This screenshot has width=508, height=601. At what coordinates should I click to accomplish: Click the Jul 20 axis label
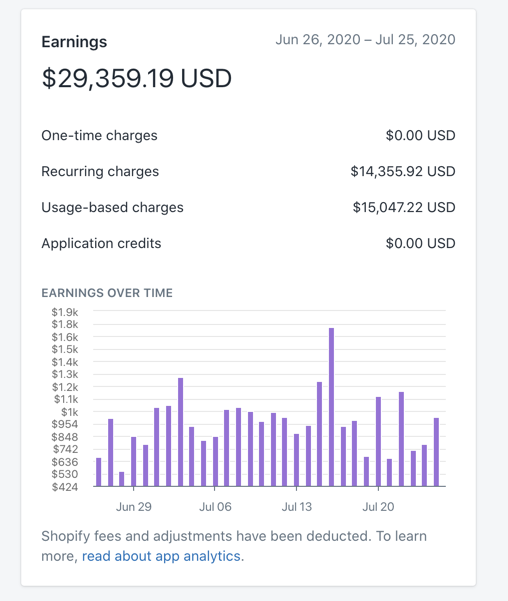(378, 507)
